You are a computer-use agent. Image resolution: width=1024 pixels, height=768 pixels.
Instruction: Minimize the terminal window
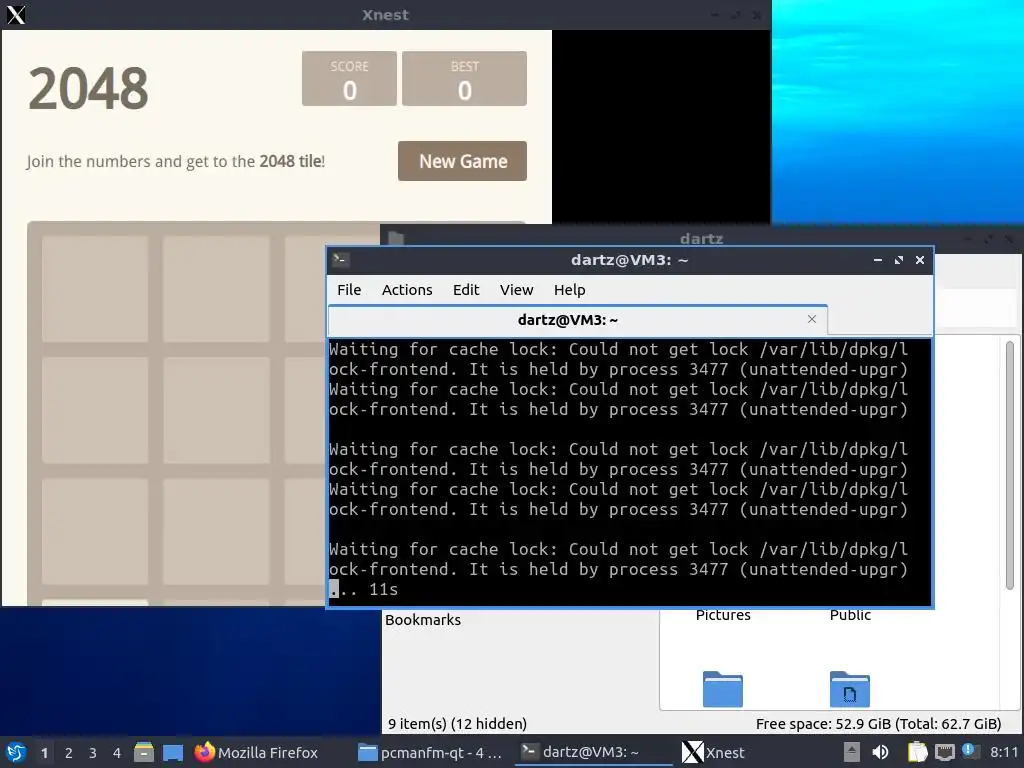click(878, 260)
